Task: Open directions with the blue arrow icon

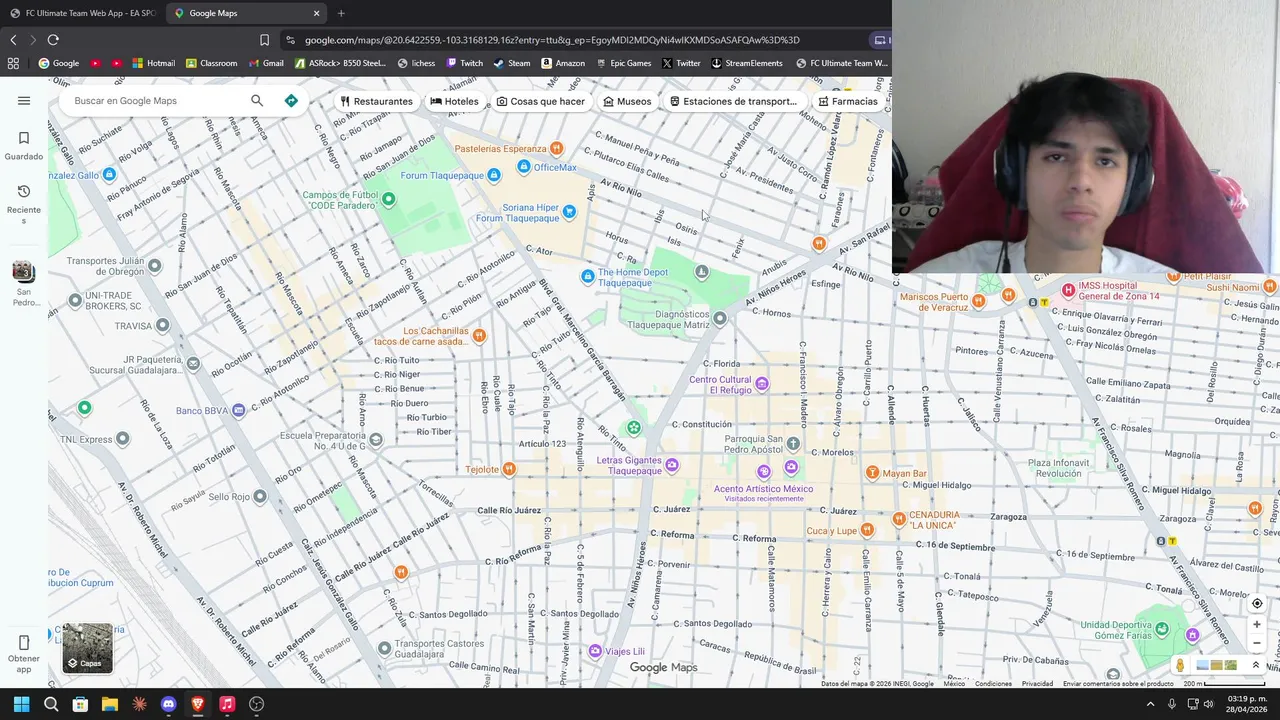Action: 291,100
